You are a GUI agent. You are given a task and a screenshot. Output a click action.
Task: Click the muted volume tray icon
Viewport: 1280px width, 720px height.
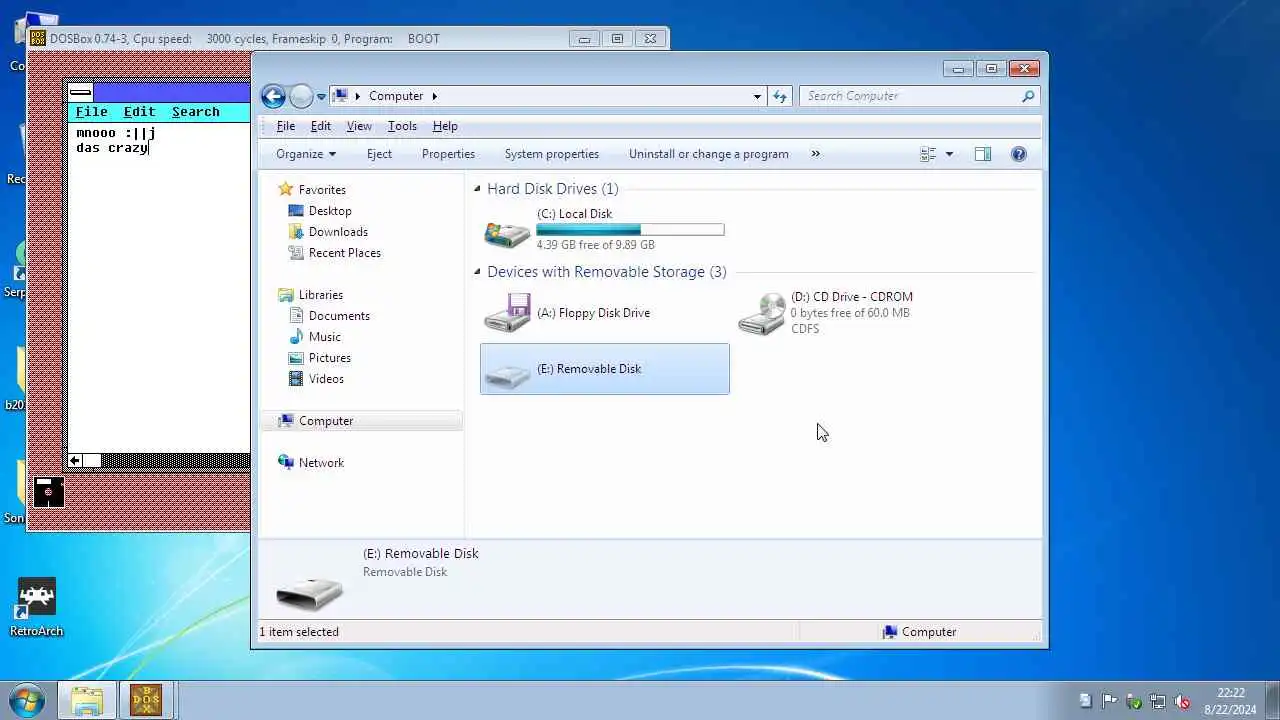tap(1182, 701)
